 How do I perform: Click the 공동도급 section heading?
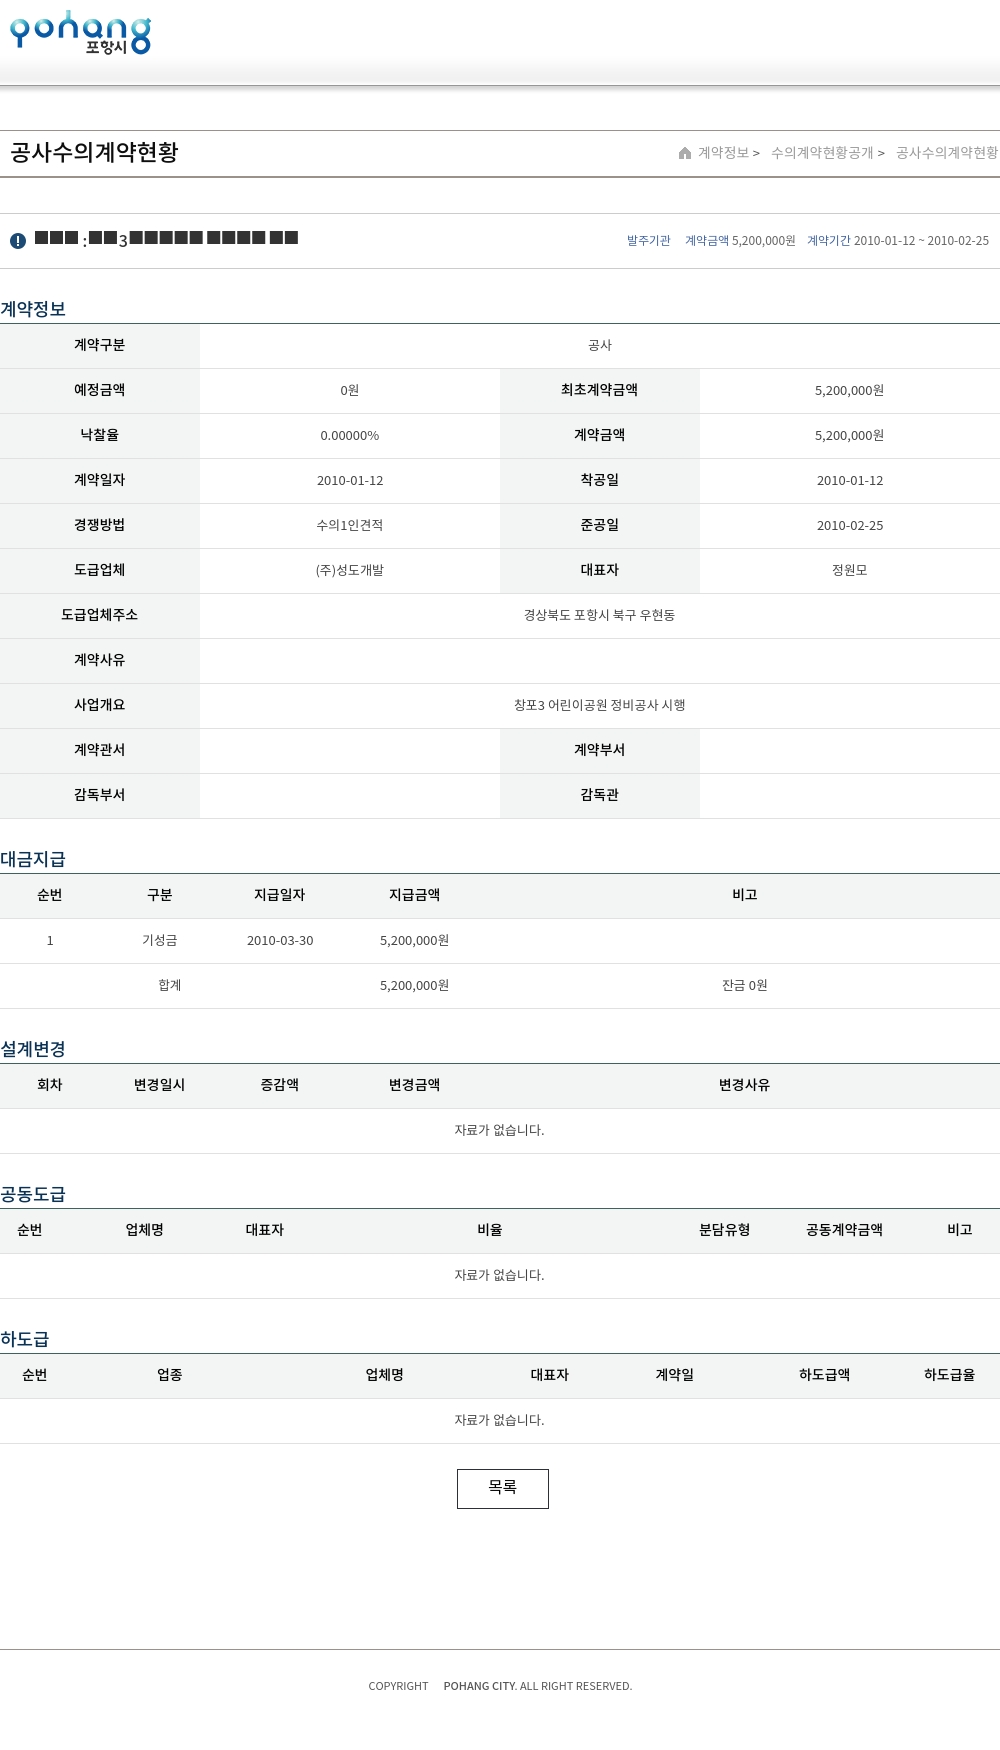click(33, 1194)
